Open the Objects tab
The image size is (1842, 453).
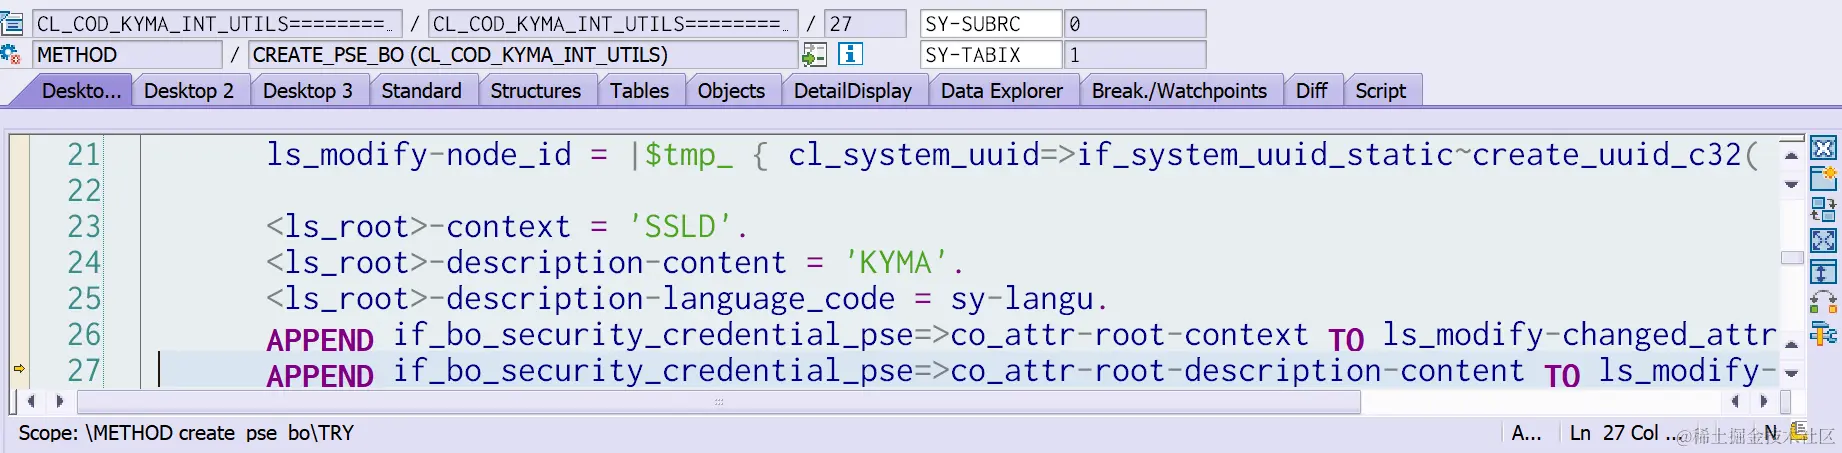click(731, 91)
